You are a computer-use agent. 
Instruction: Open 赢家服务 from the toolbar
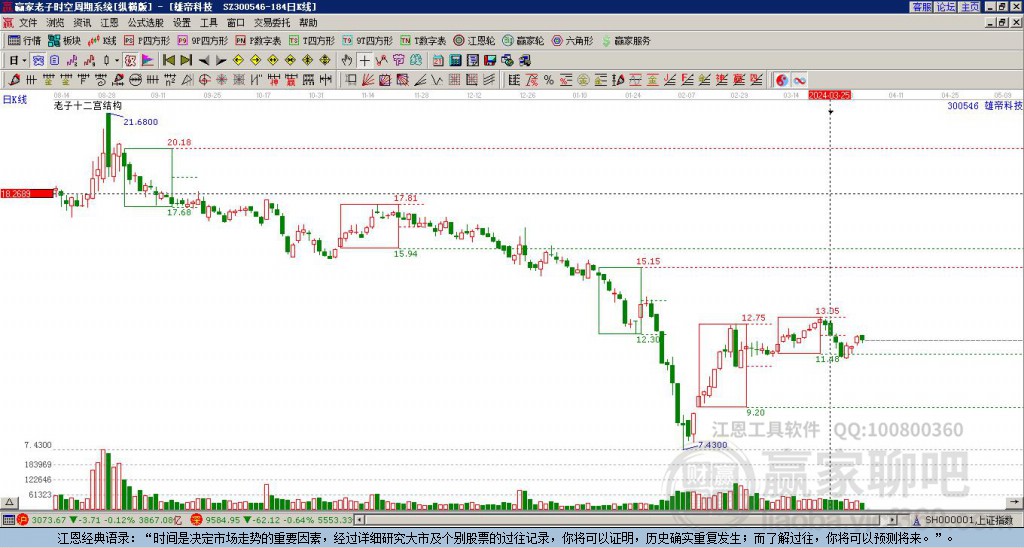click(626, 40)
